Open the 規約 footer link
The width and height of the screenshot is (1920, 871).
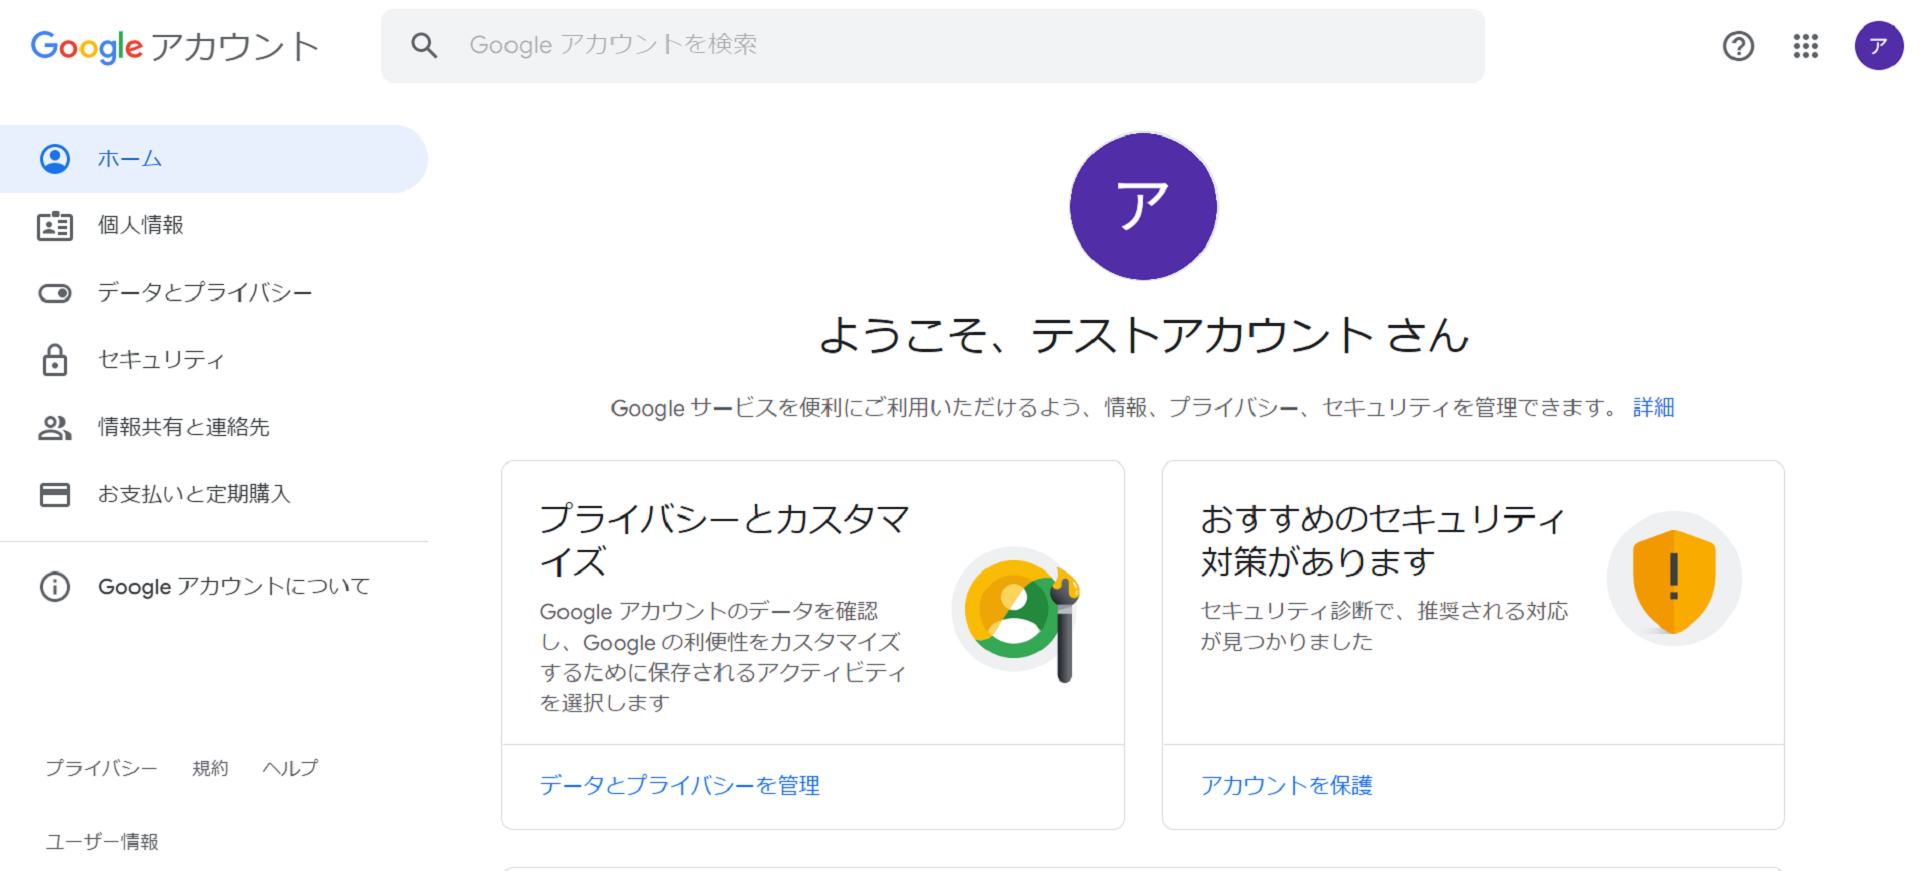[210, 768]
